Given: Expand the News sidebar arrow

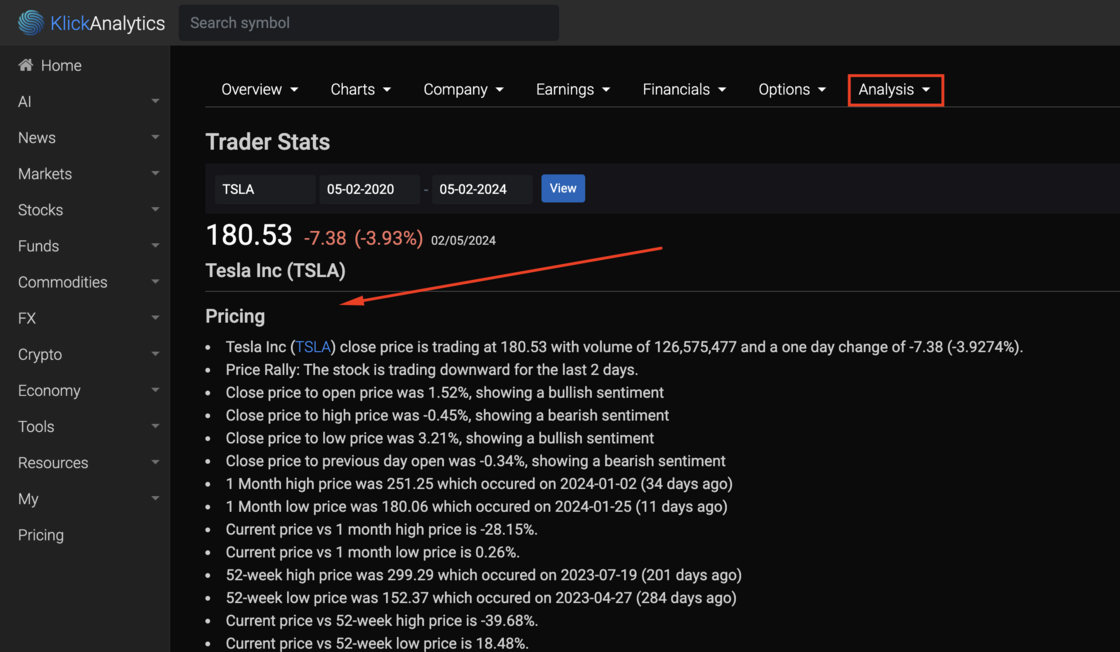Looking at the screenshot, I should pos(155,137).
